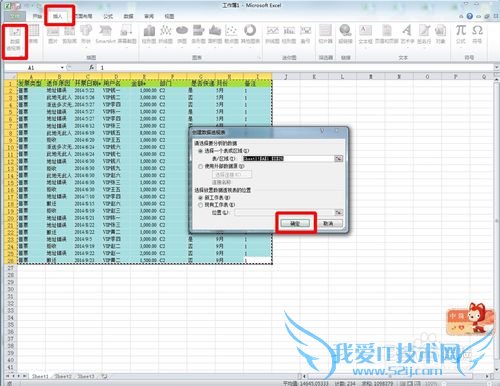This screenshot has width=500, height=386.
Task: Insert a Bar chart (条形图)
Action: 198,35
